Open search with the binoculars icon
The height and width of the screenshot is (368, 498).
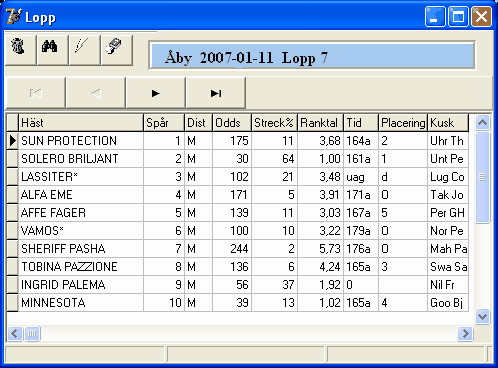(52, 49)
